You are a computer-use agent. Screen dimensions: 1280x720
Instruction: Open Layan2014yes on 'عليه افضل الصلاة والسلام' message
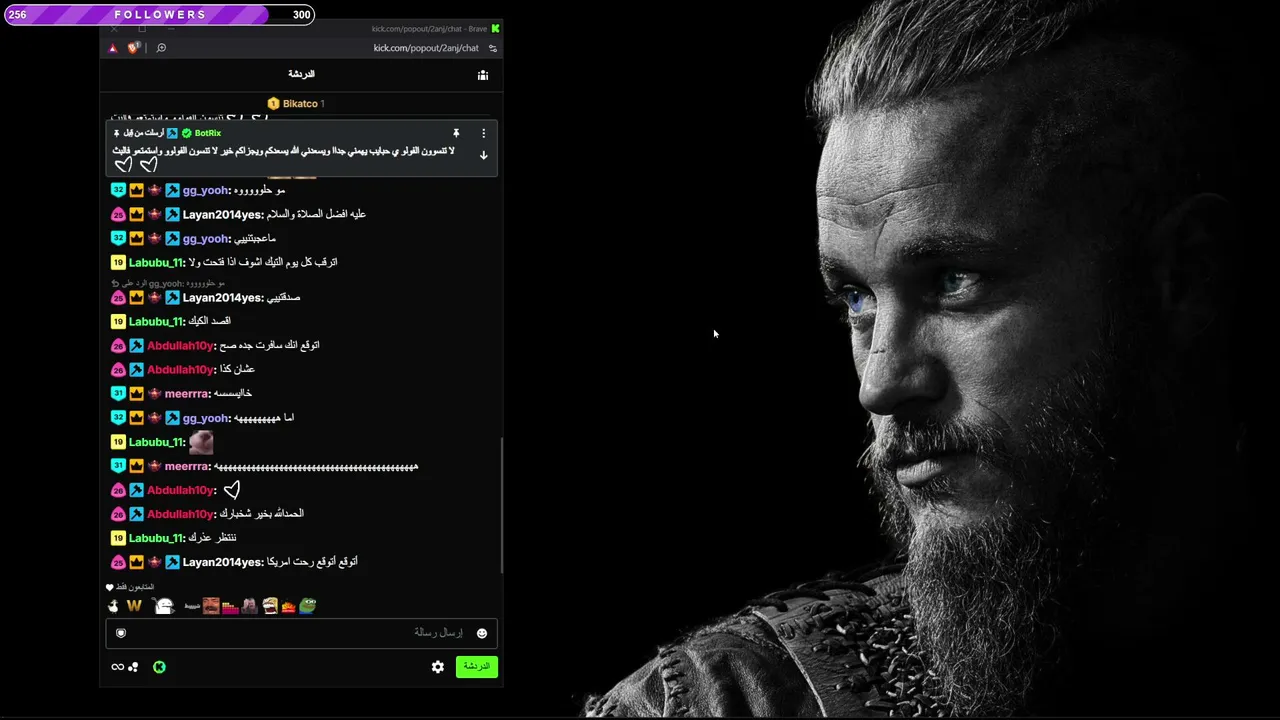(x=222, y=214)
